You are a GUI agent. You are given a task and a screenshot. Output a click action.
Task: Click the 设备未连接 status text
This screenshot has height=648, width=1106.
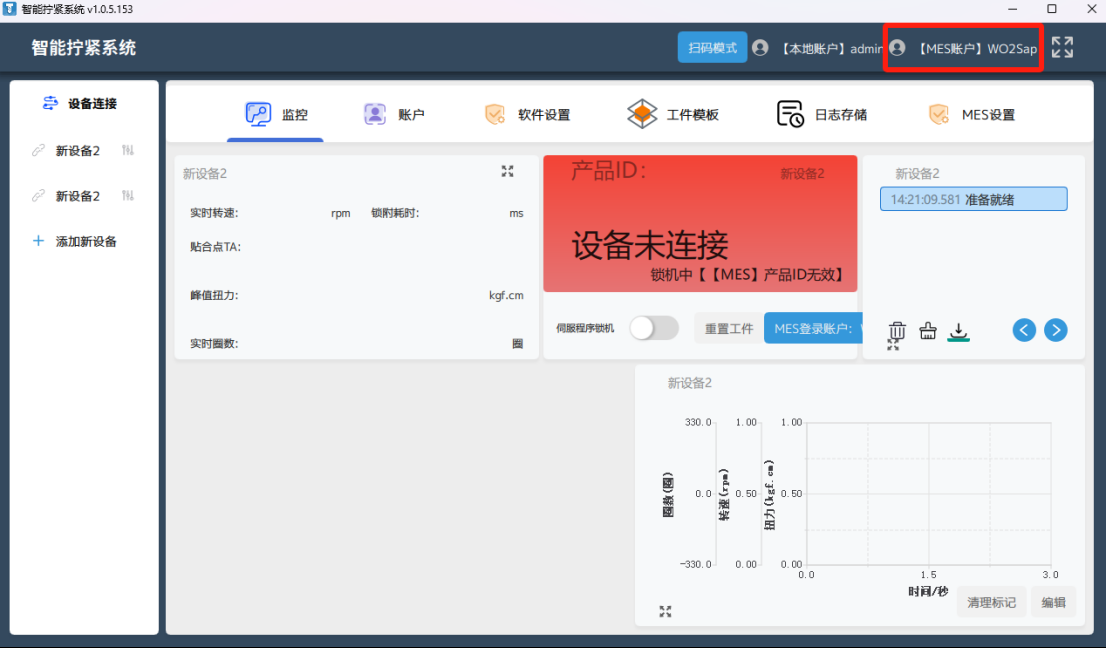tap(650, 245)
